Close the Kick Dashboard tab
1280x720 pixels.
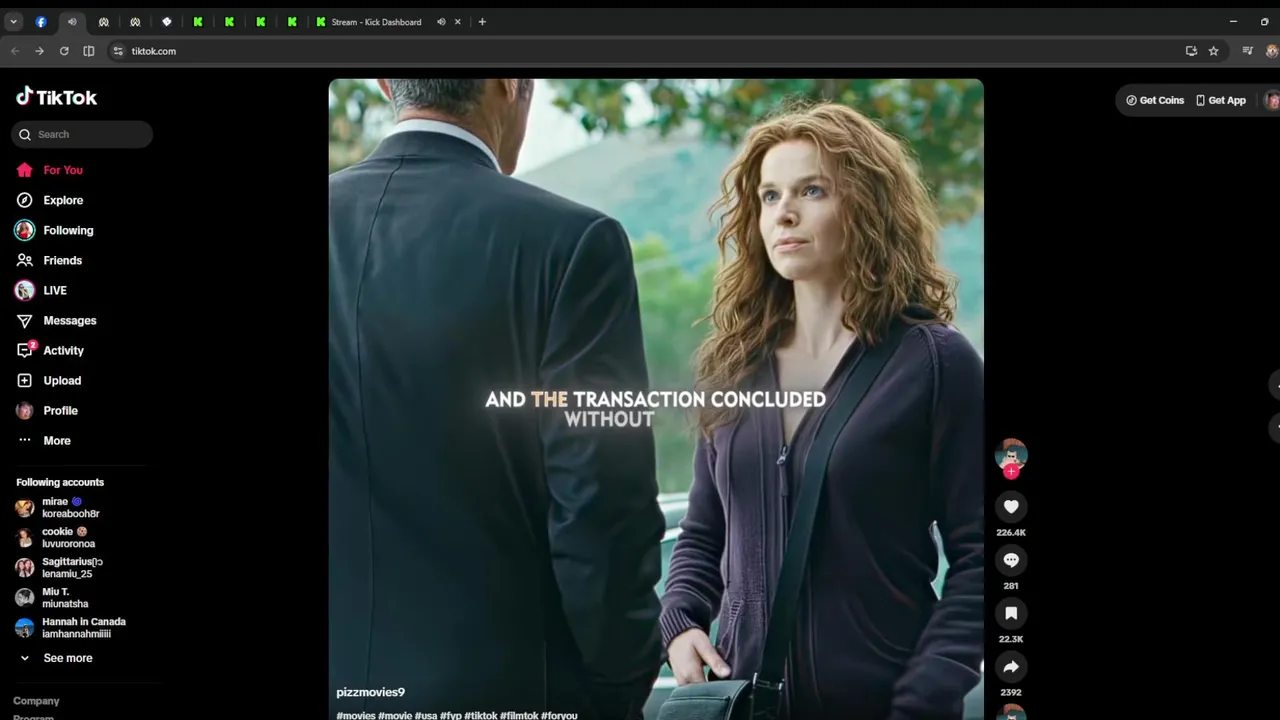(x=459, y=22)
